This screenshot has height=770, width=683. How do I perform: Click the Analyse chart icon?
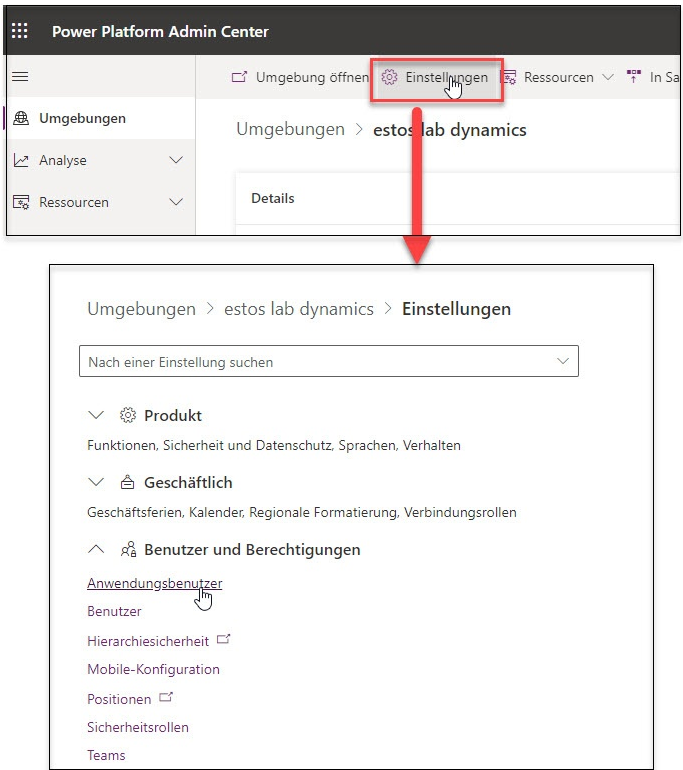click(x=21, y=160)
